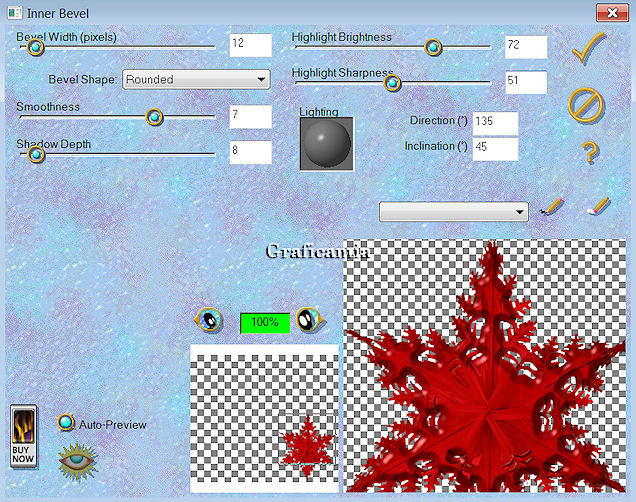Click the gold checkmark OK icon

[x=588, y=48]
